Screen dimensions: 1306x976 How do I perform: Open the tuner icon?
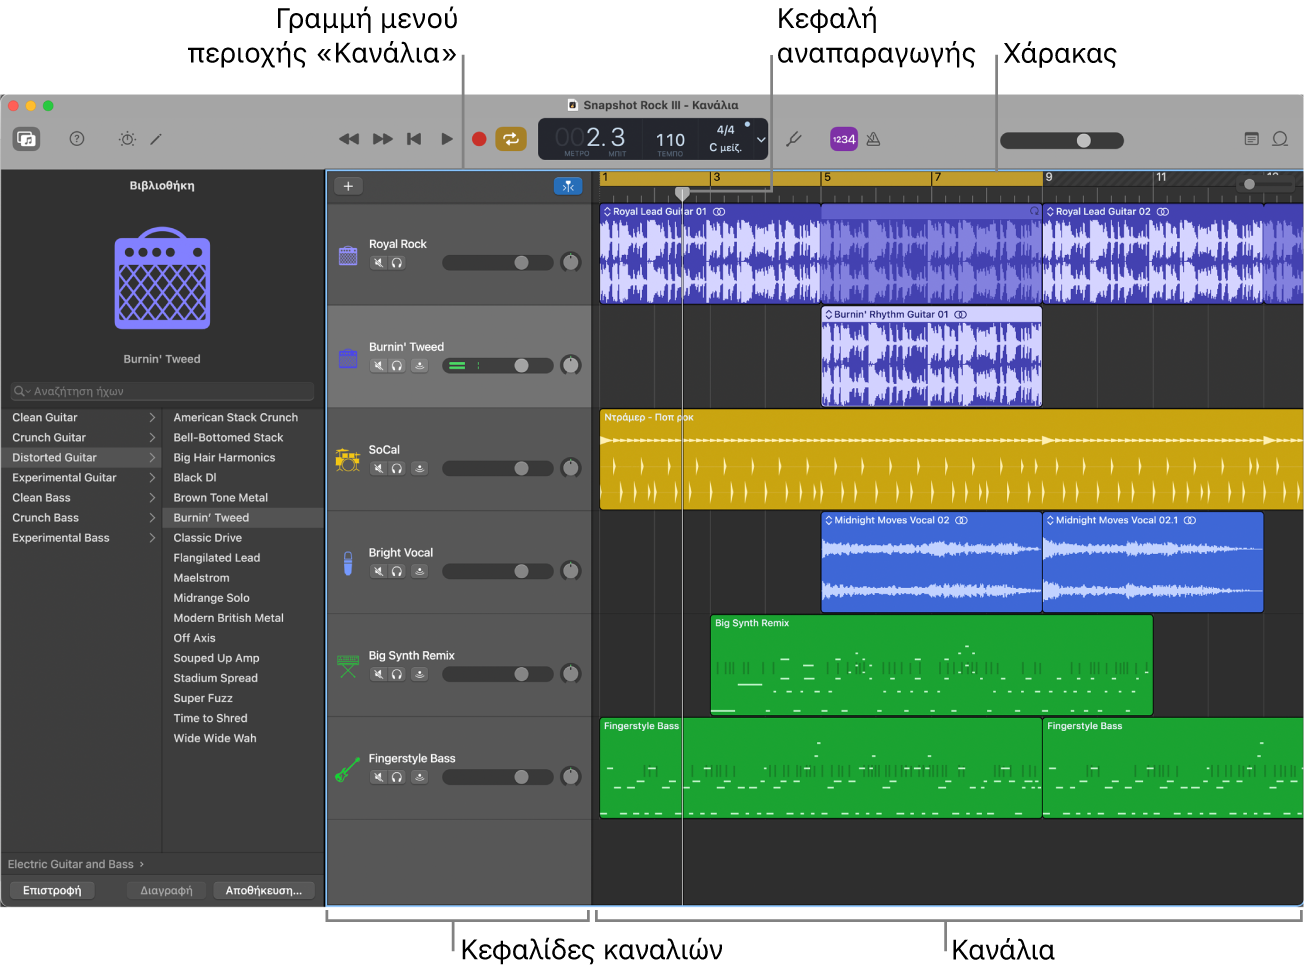point(794,139)
